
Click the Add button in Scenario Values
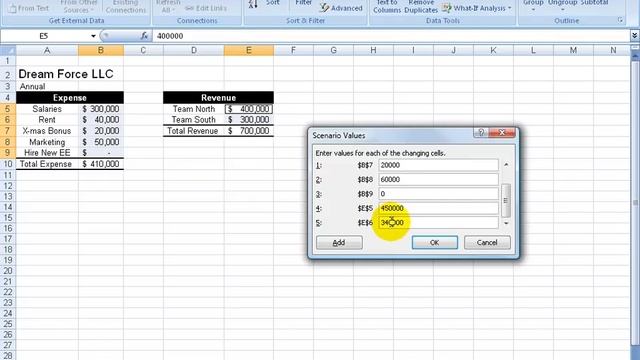[339, 242]
